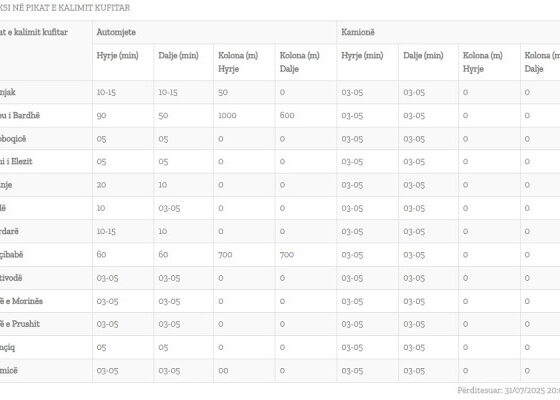Image resolution: width=560 pixels, height=400 pixels.
Task: Click the Automjete Kolona (m) Hyrje header
Action: pos(238,62)
